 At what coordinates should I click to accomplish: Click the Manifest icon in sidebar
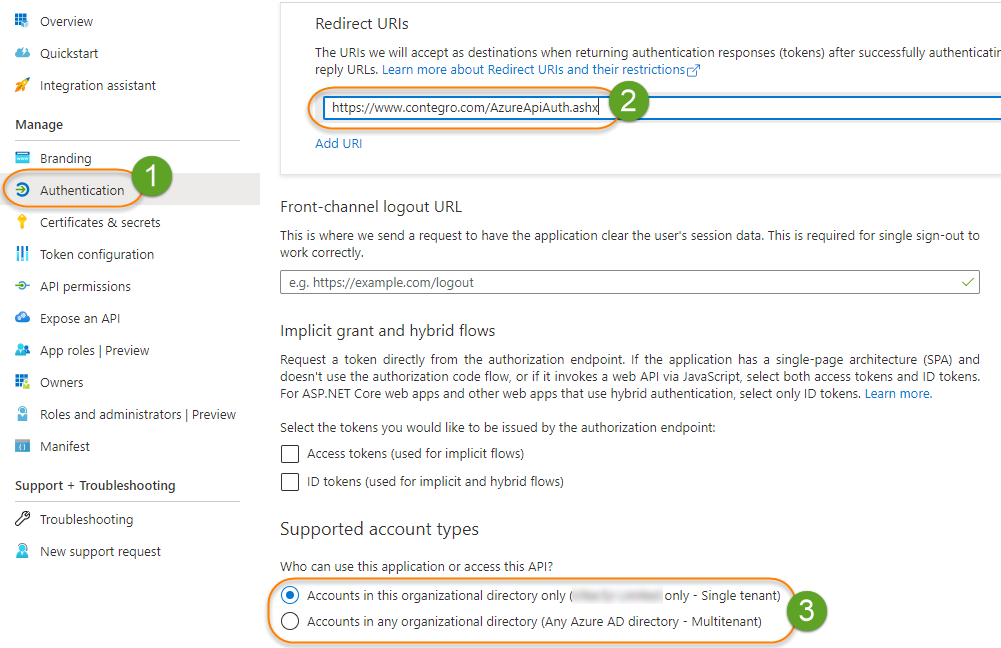click(22, 446)
